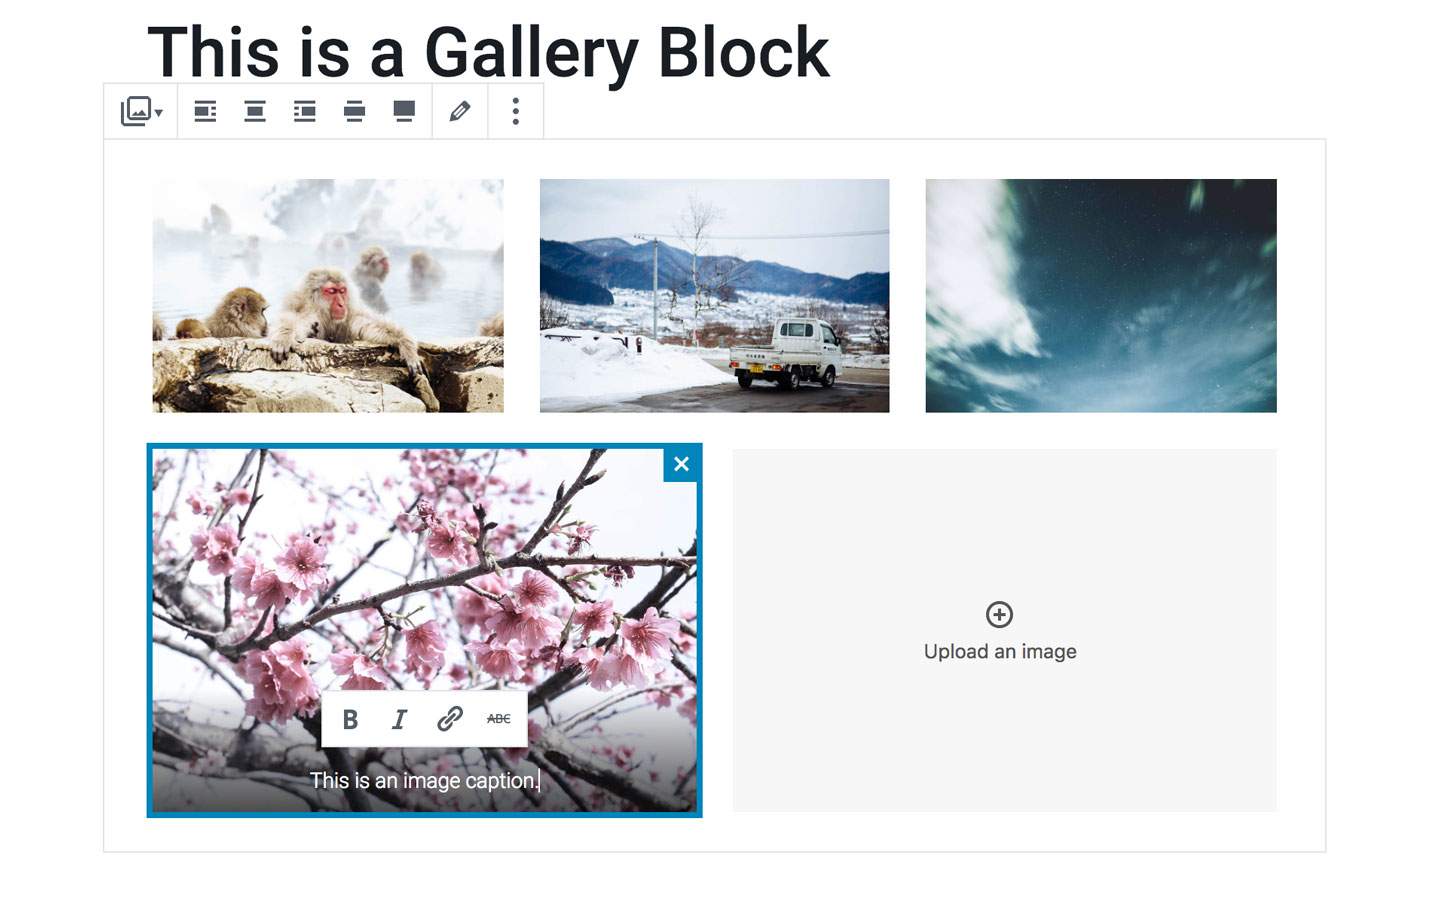
Task: Toggle bold on the caption text
Action: point(350,719)
